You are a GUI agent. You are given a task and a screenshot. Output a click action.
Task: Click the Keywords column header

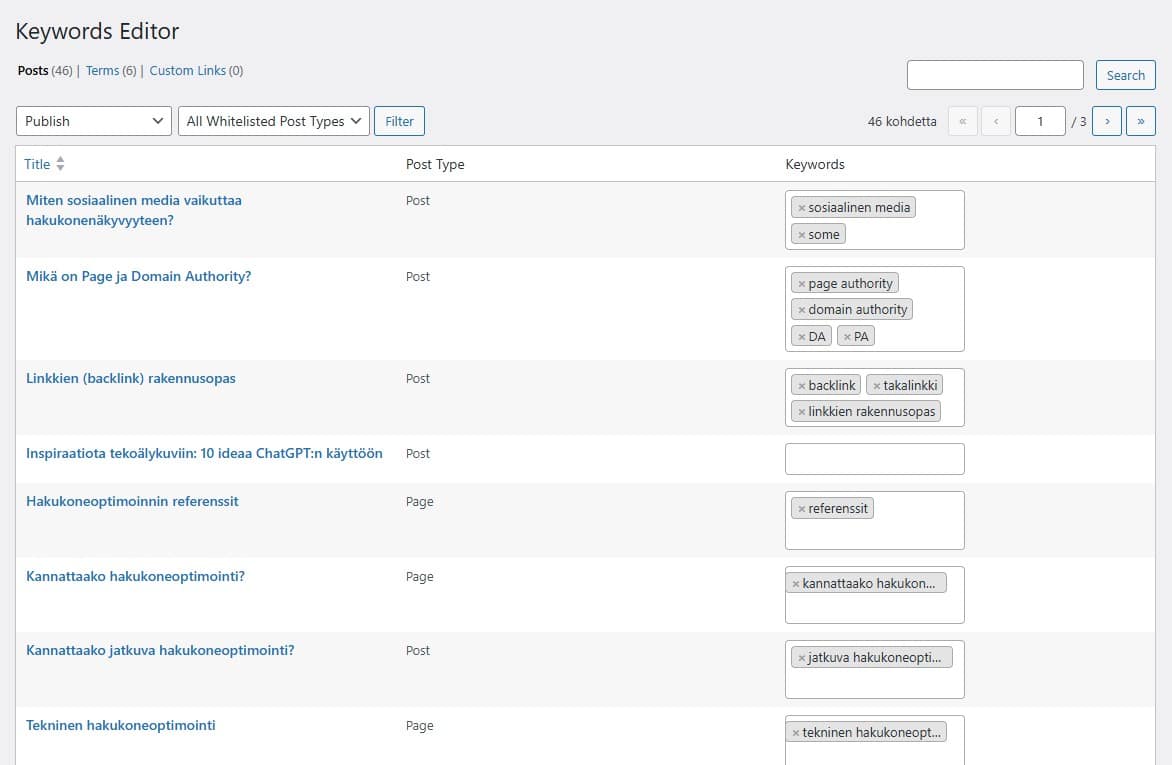(x=815, y=164)
